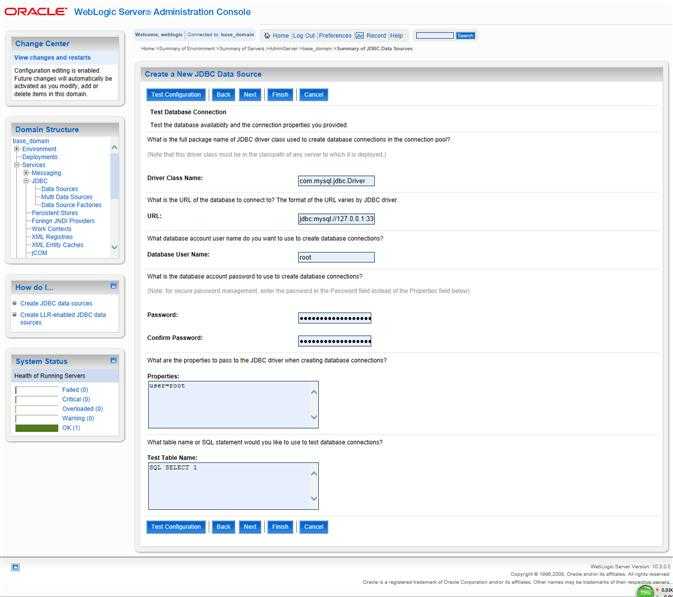673x597 pixels.
Task: Open Create LLR-enabled JDBC data sources link
Action: click(63, 318)
